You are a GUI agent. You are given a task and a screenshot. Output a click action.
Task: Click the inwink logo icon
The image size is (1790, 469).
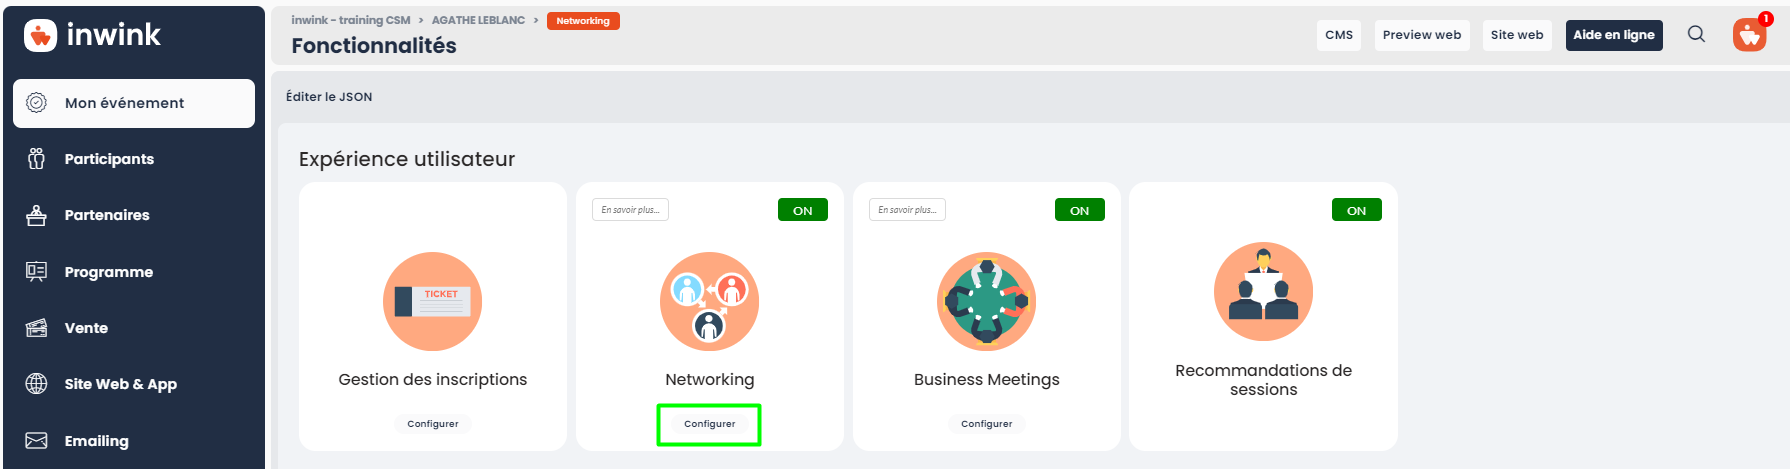tap(41, 35)
